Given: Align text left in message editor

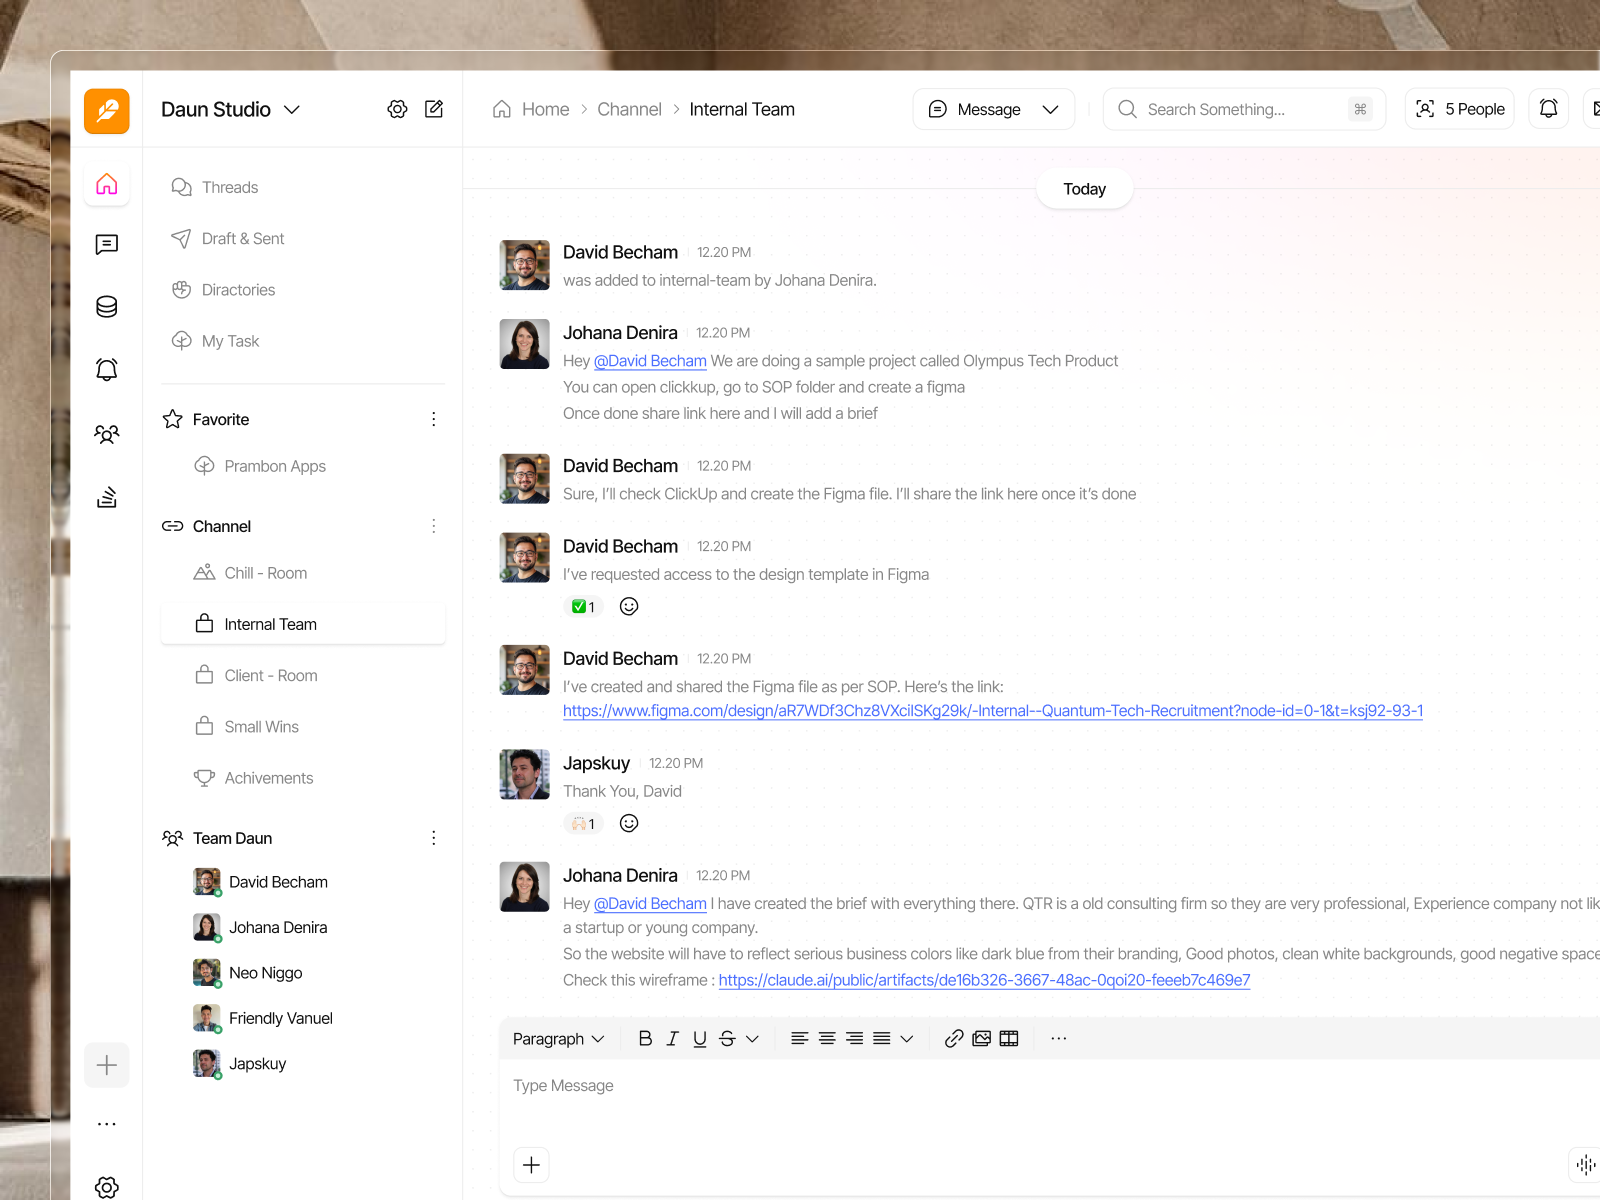Looking at the screenshot, I should [x=800, y=1039].
